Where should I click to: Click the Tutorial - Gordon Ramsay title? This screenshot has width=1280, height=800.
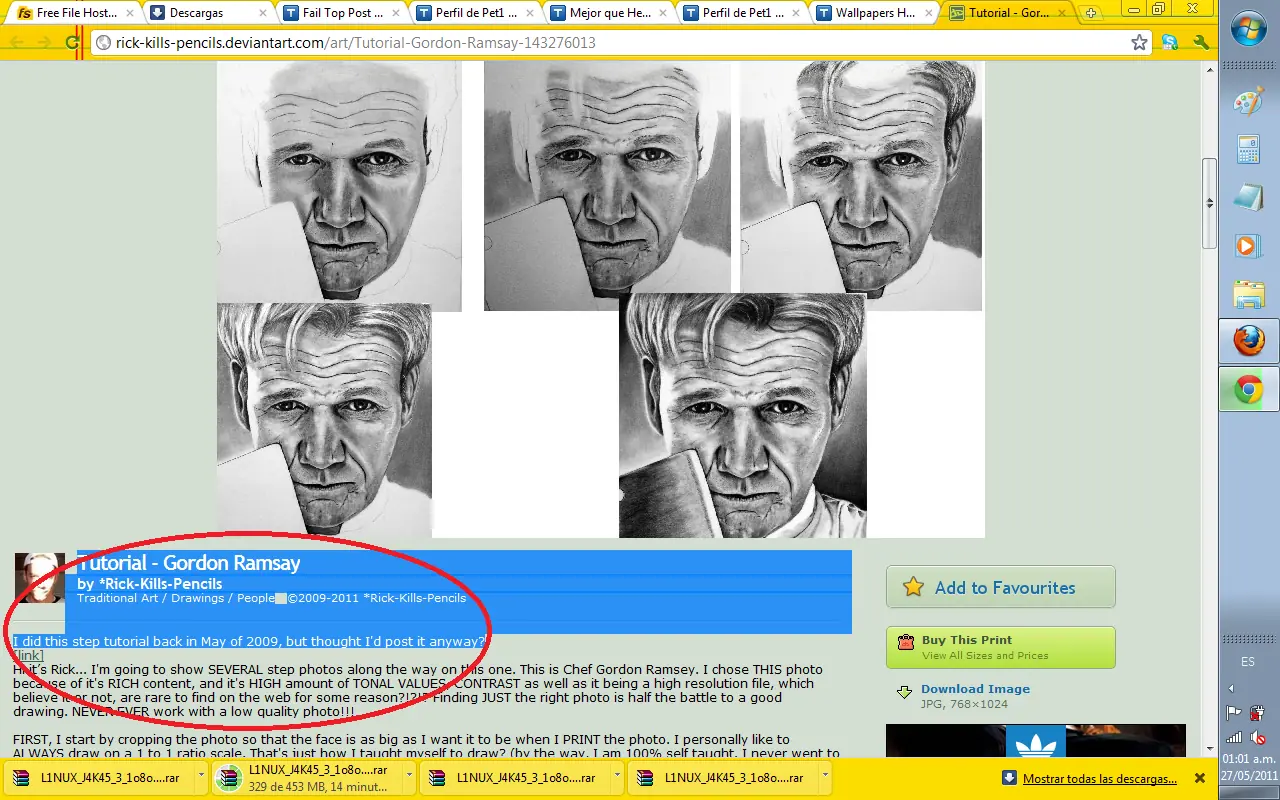[189, 563]
